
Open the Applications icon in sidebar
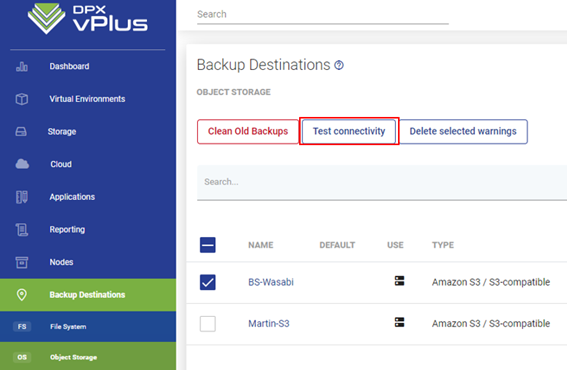[22, 197]
